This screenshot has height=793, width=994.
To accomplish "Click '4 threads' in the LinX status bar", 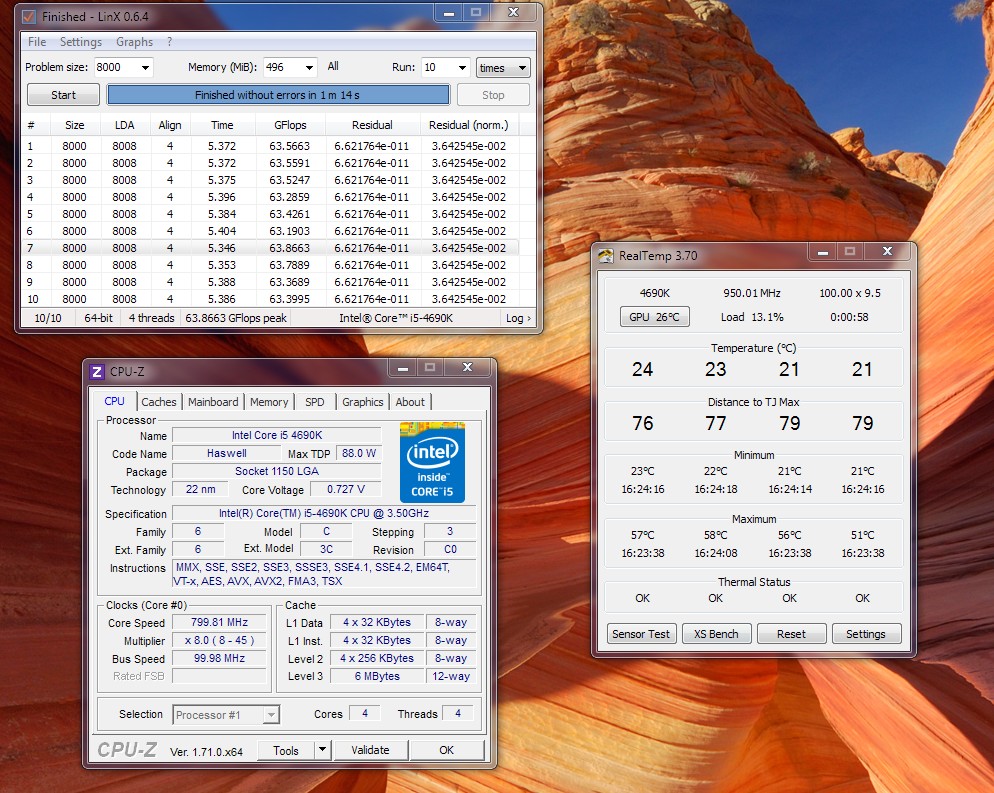I will click(152, 318).
